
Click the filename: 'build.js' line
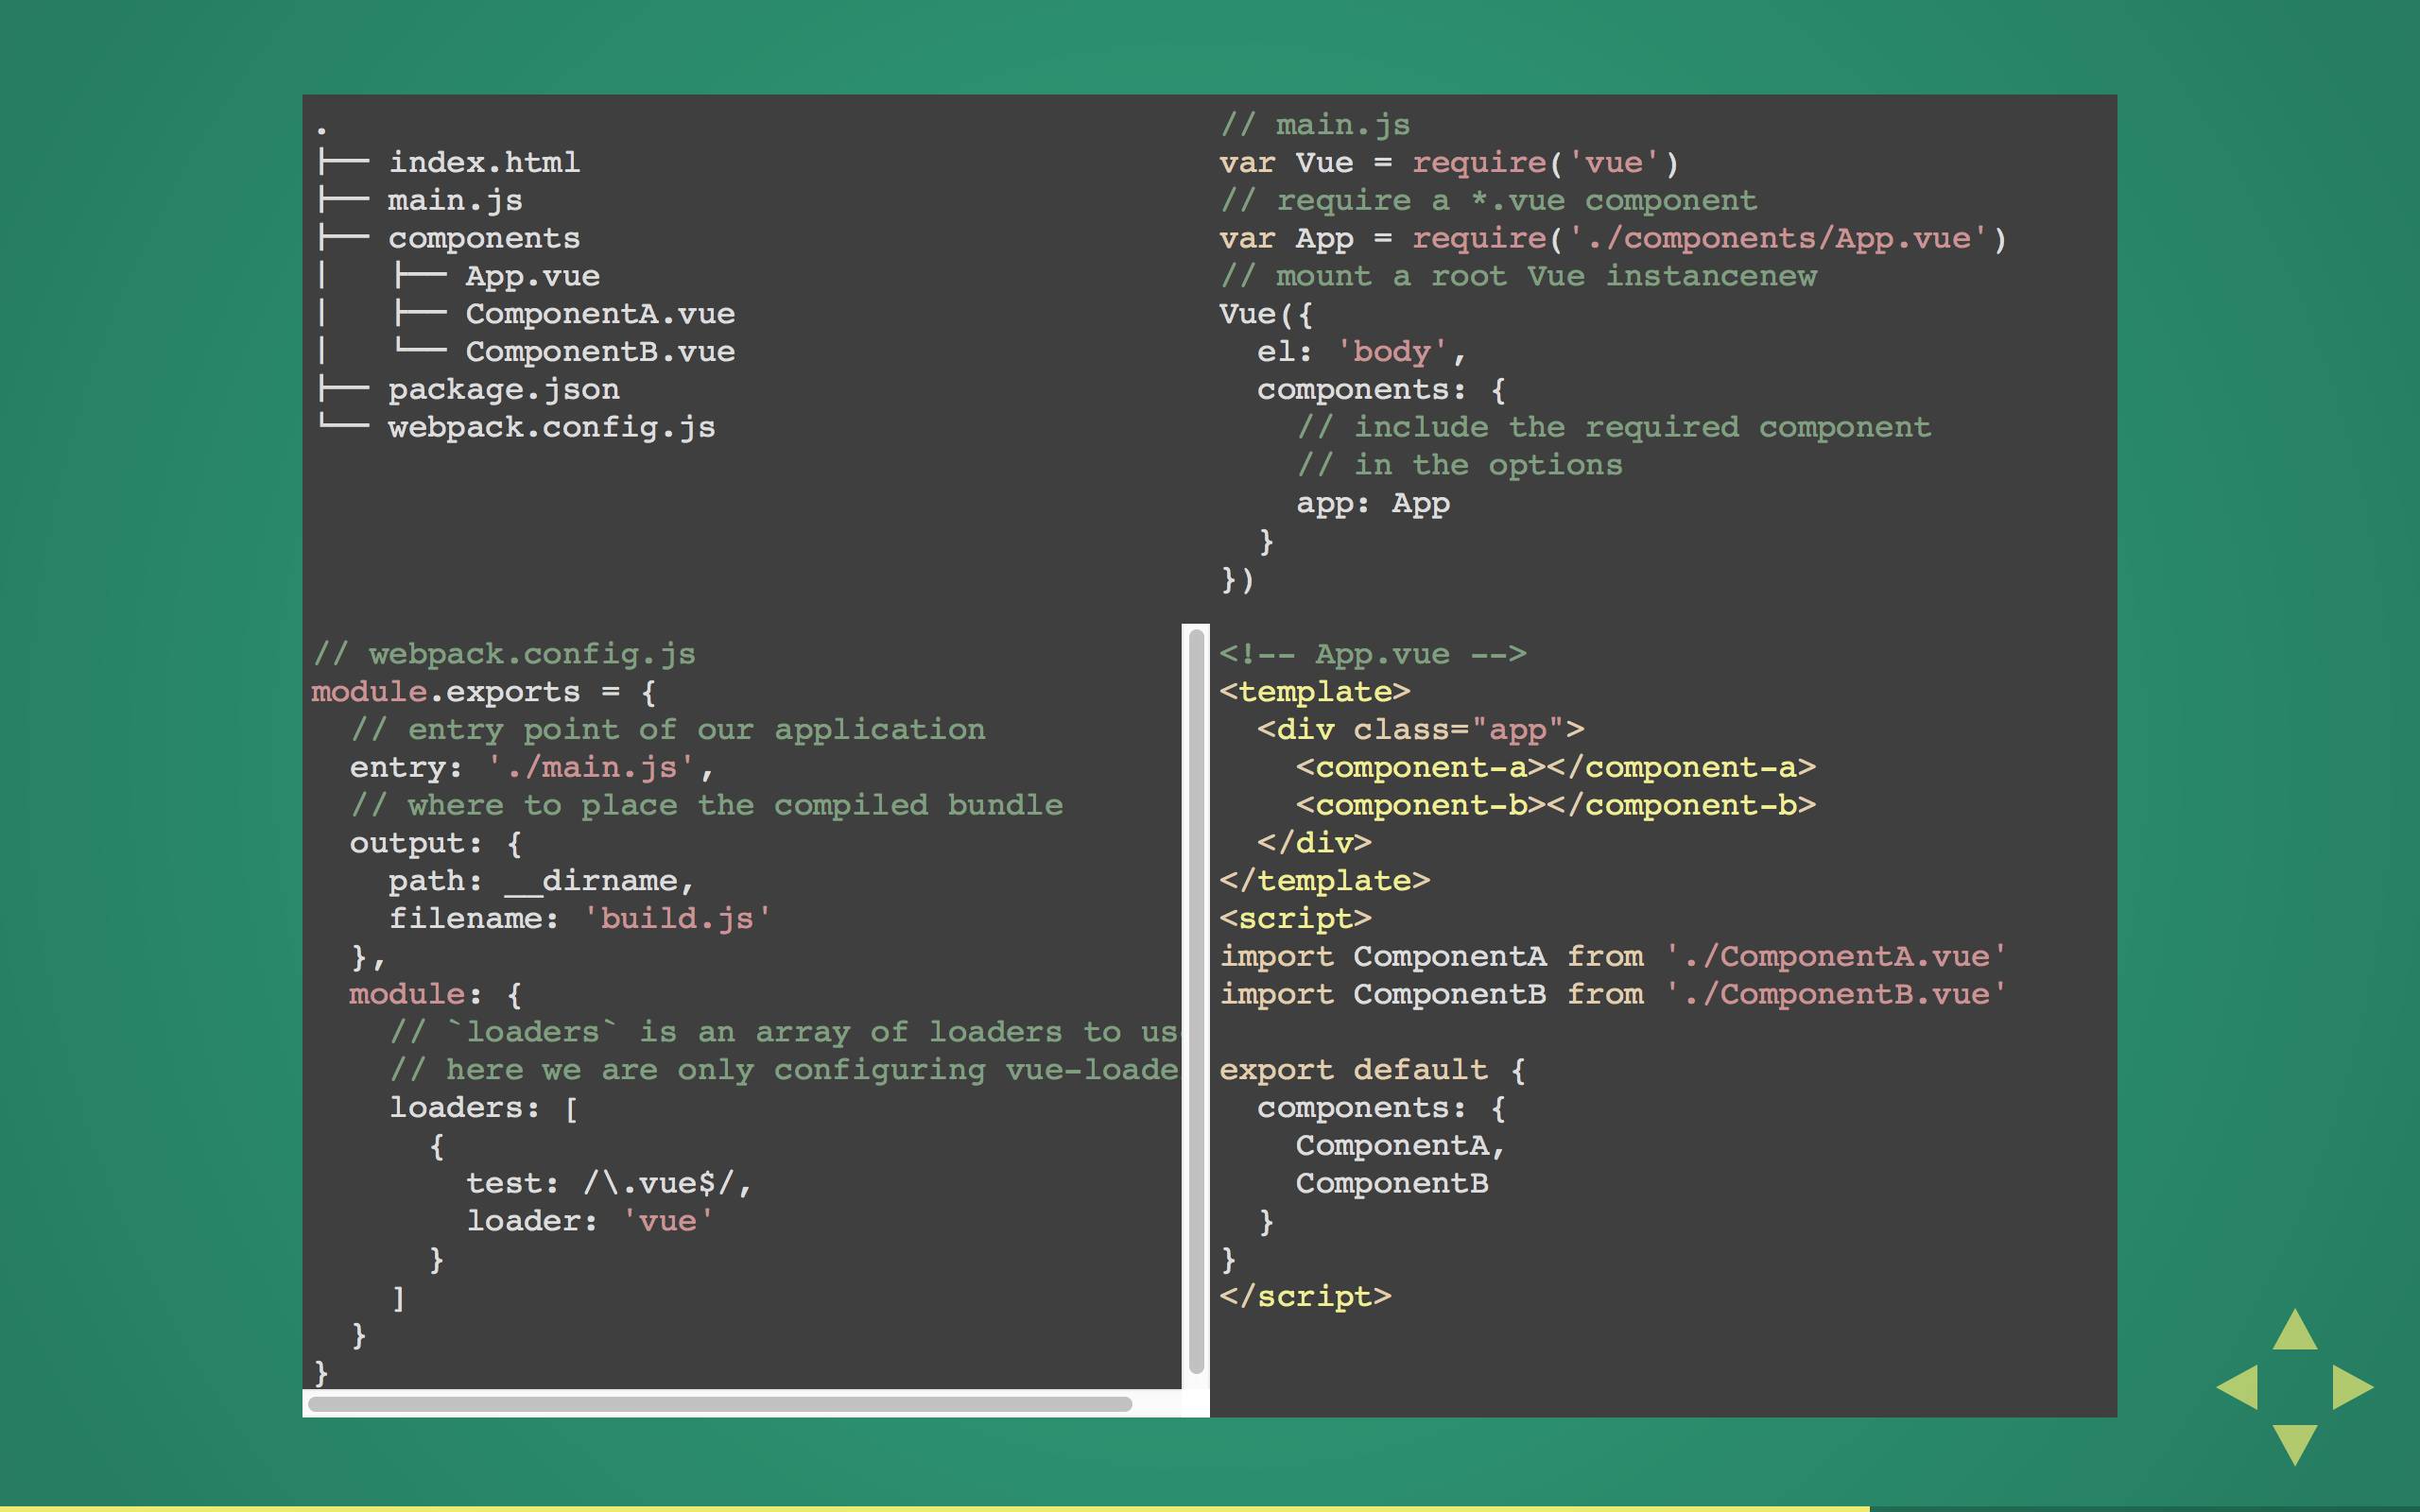click(x=580, y=919)
